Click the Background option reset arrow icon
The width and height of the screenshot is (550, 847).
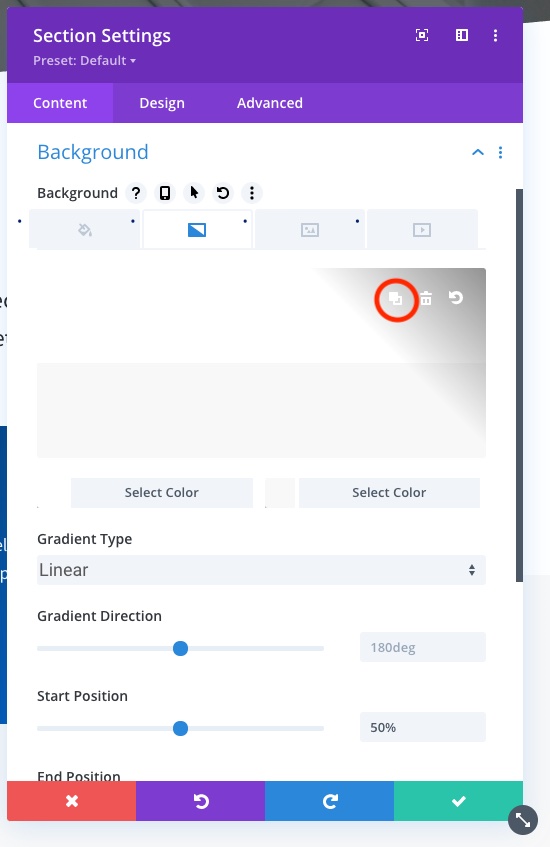(x=223, y=193)
